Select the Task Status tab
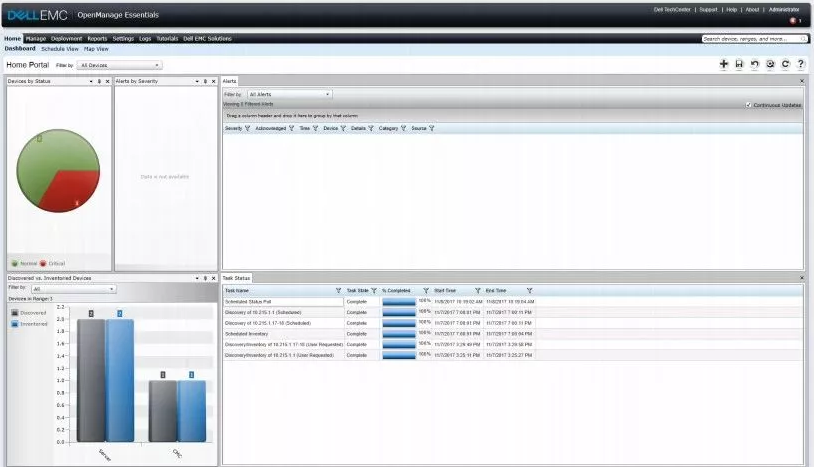The height and width of the screenshot is (467, 814). pos(236,278)
